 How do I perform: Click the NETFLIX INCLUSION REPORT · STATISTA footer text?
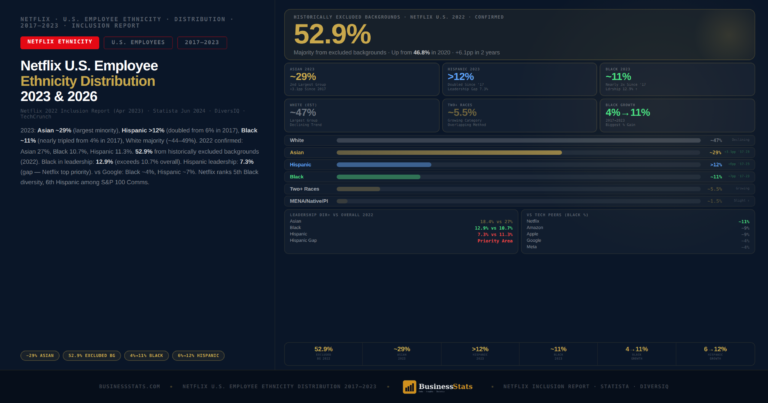coord(586,386)
